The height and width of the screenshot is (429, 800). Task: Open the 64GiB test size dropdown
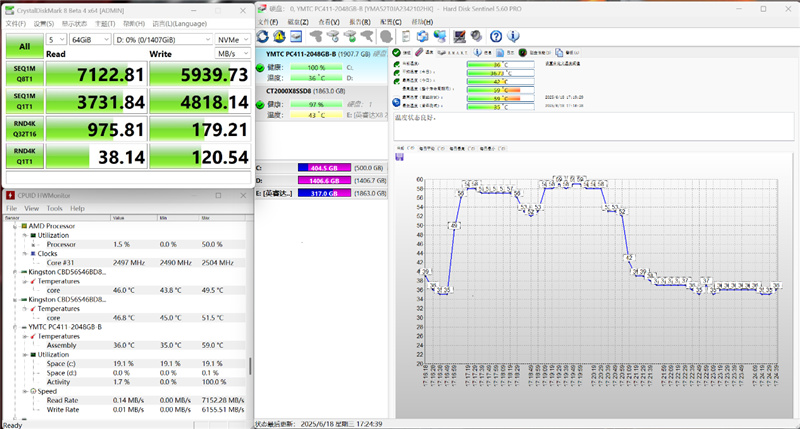click(92, 39)
